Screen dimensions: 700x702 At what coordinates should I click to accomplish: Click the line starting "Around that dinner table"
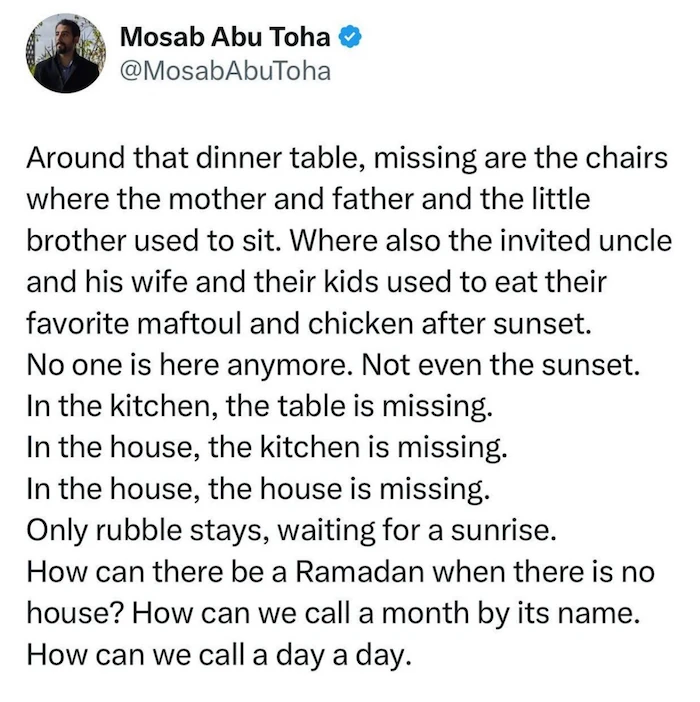[346, 159]
